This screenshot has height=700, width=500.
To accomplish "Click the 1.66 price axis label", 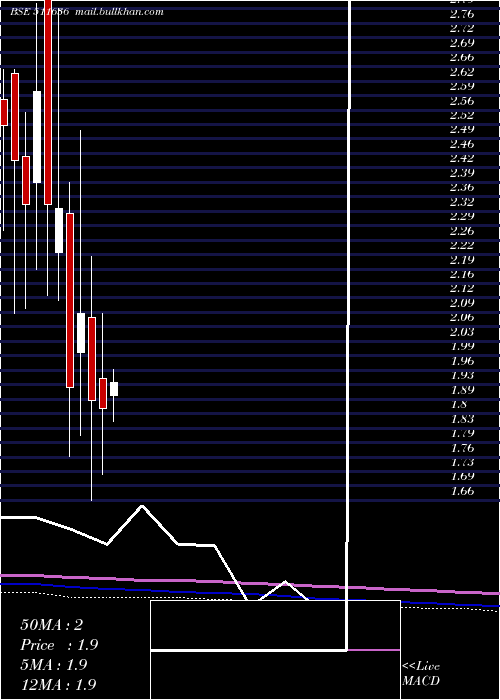I will click(x=462, y=491).
